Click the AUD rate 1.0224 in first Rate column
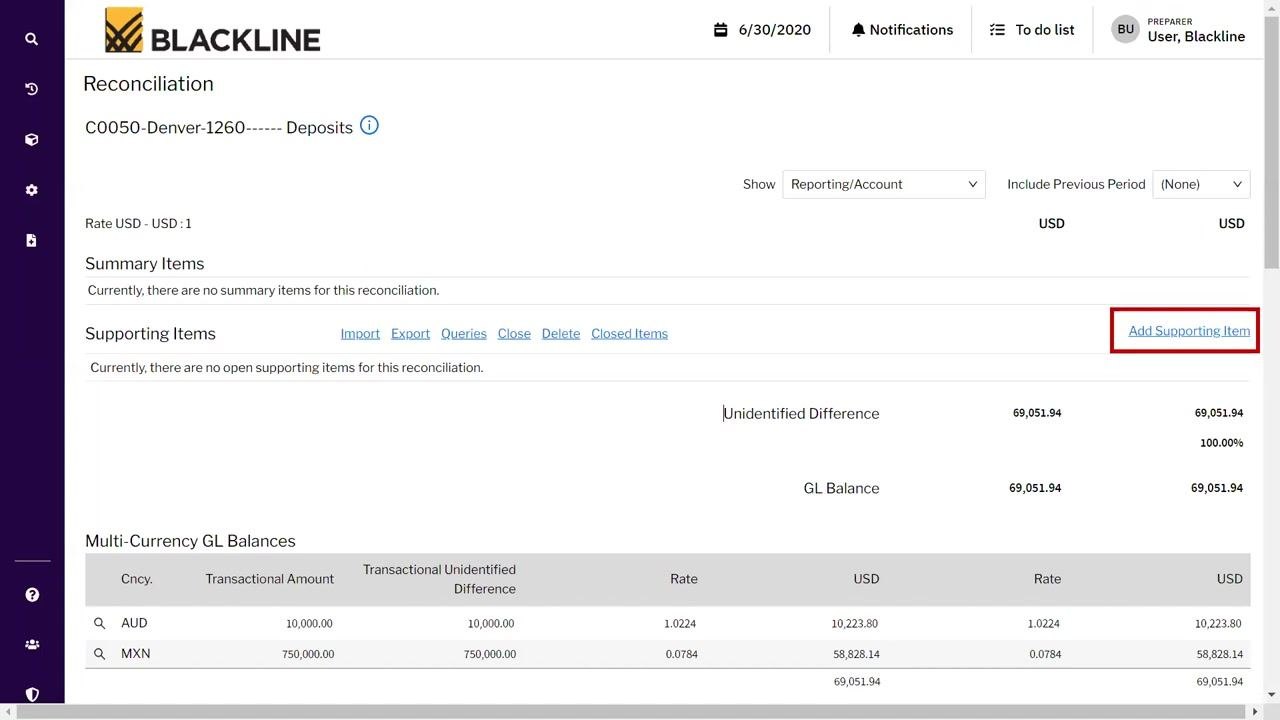This screenshot has height=720, width=1280. 680,624
